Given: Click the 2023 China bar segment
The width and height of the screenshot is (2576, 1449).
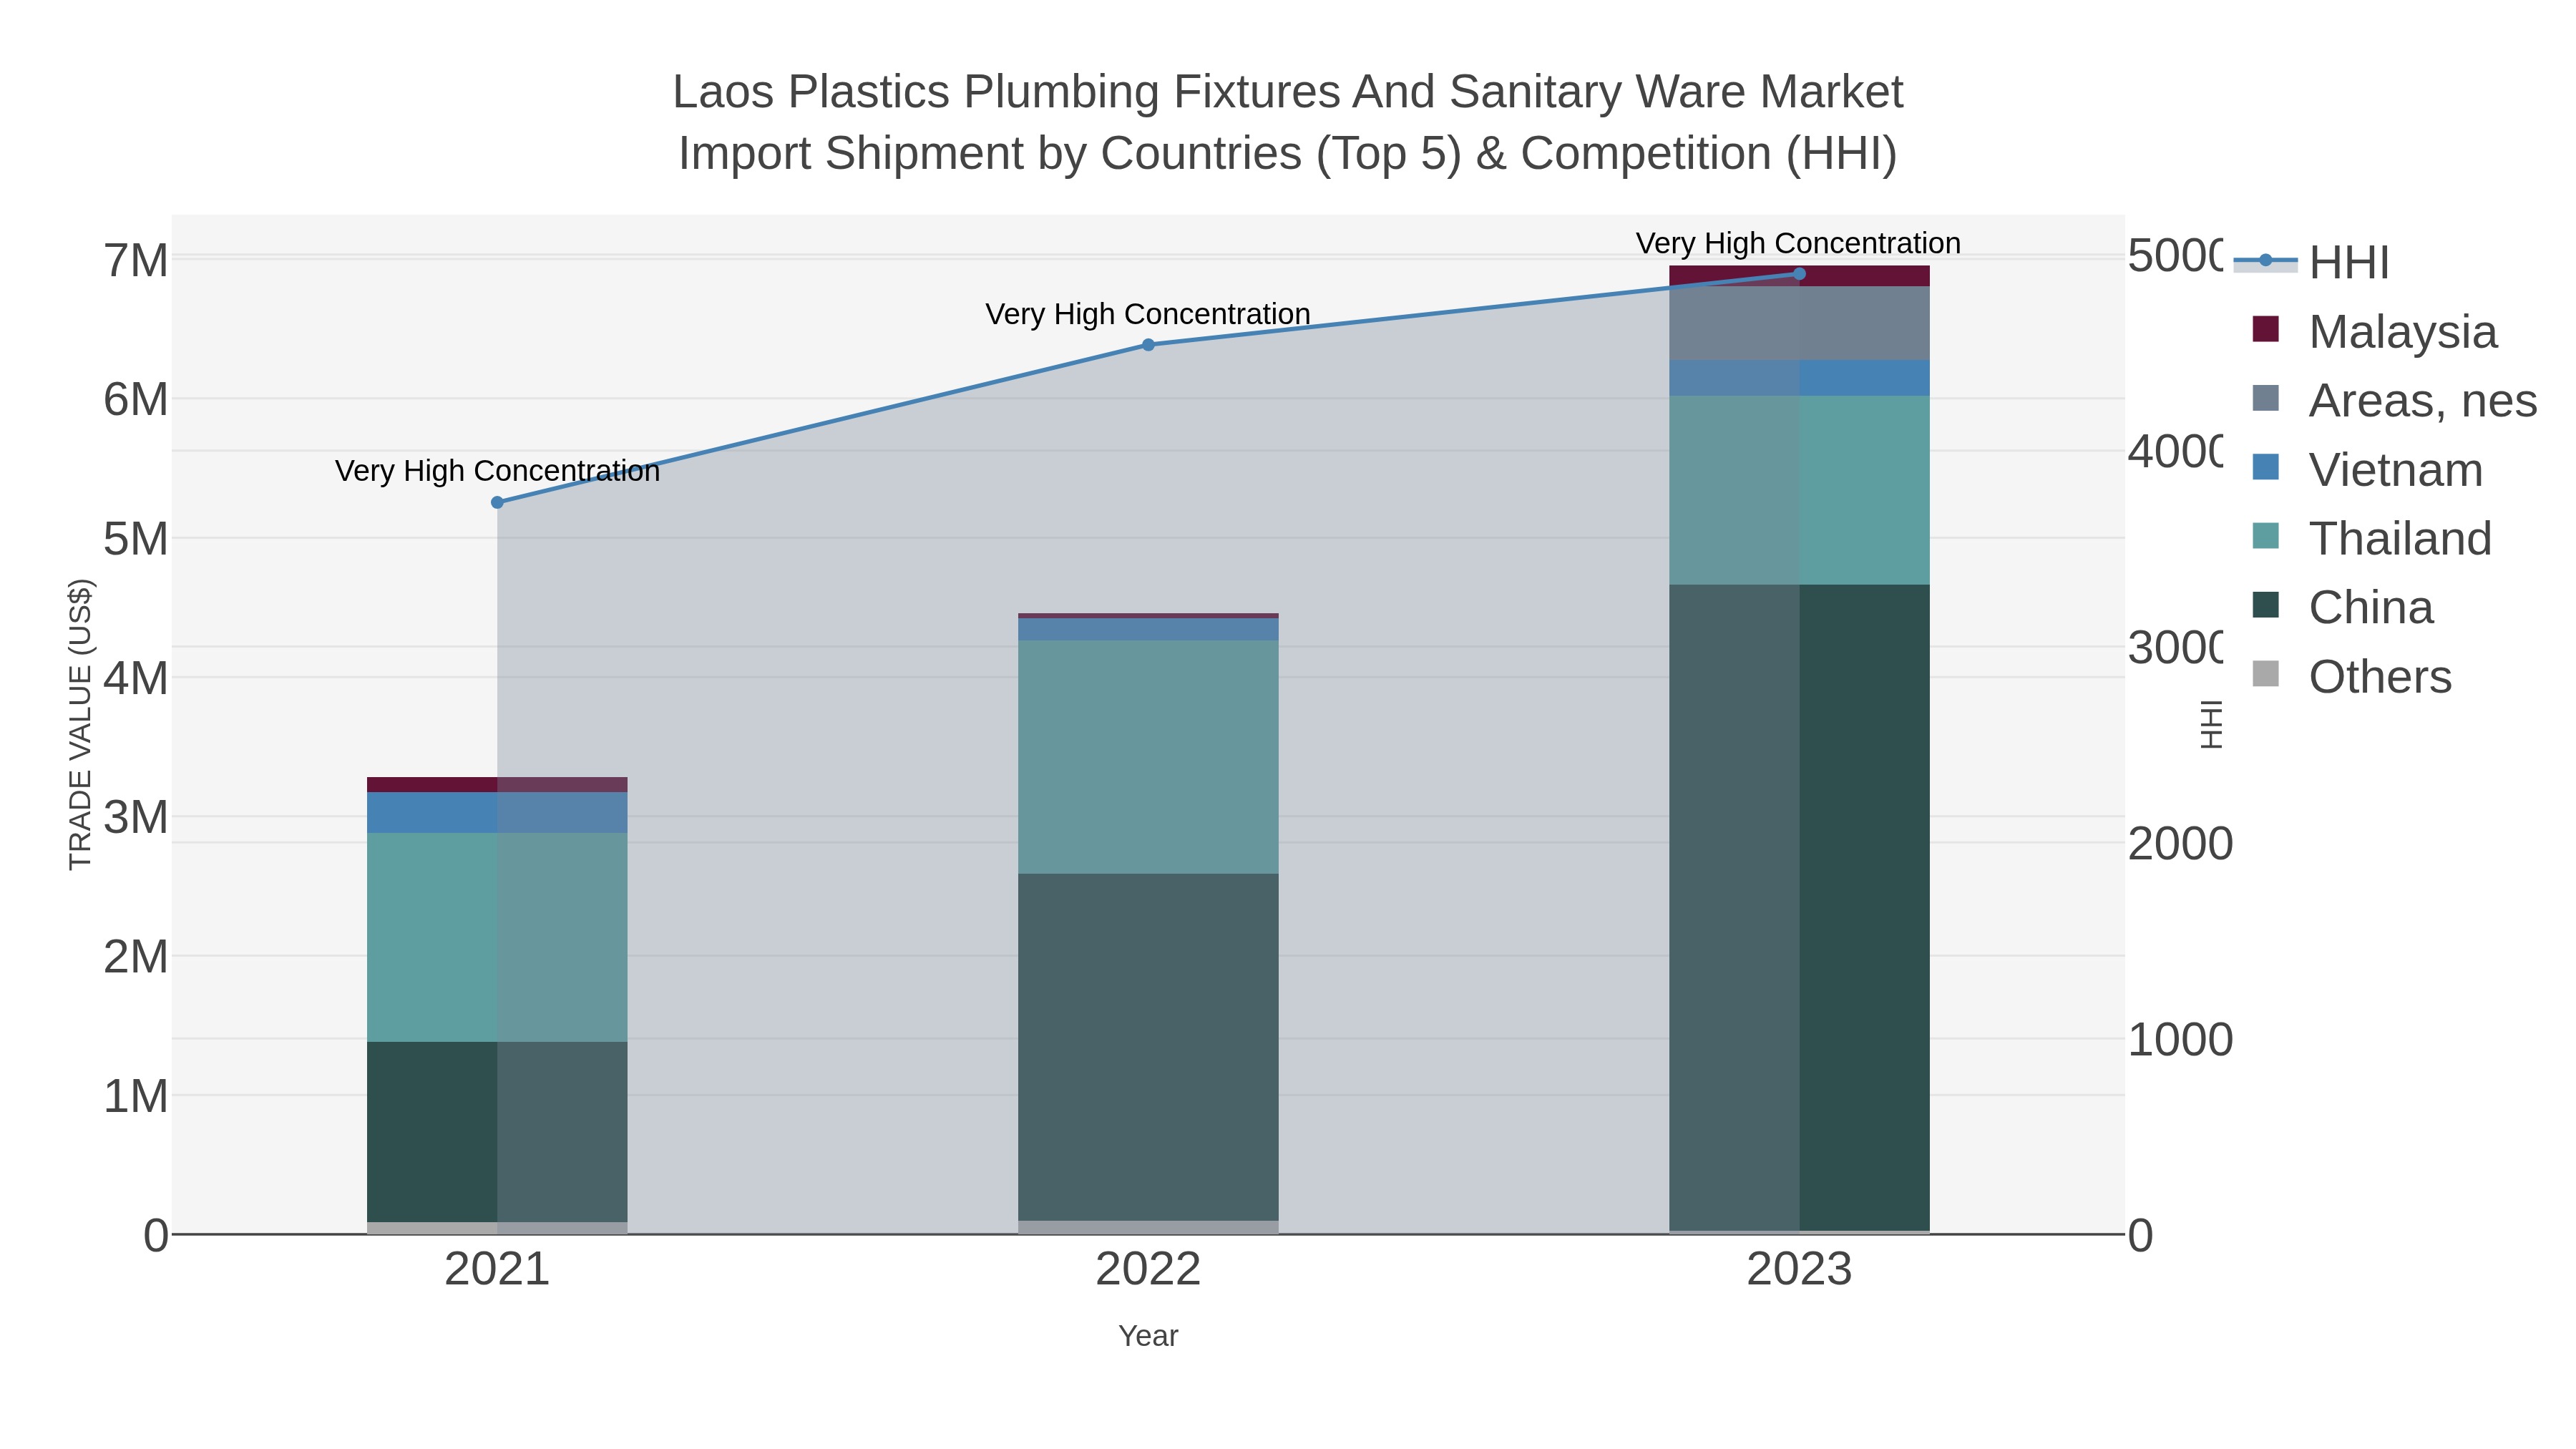Looking at the screenshot, I should (x=1799, y=908).
